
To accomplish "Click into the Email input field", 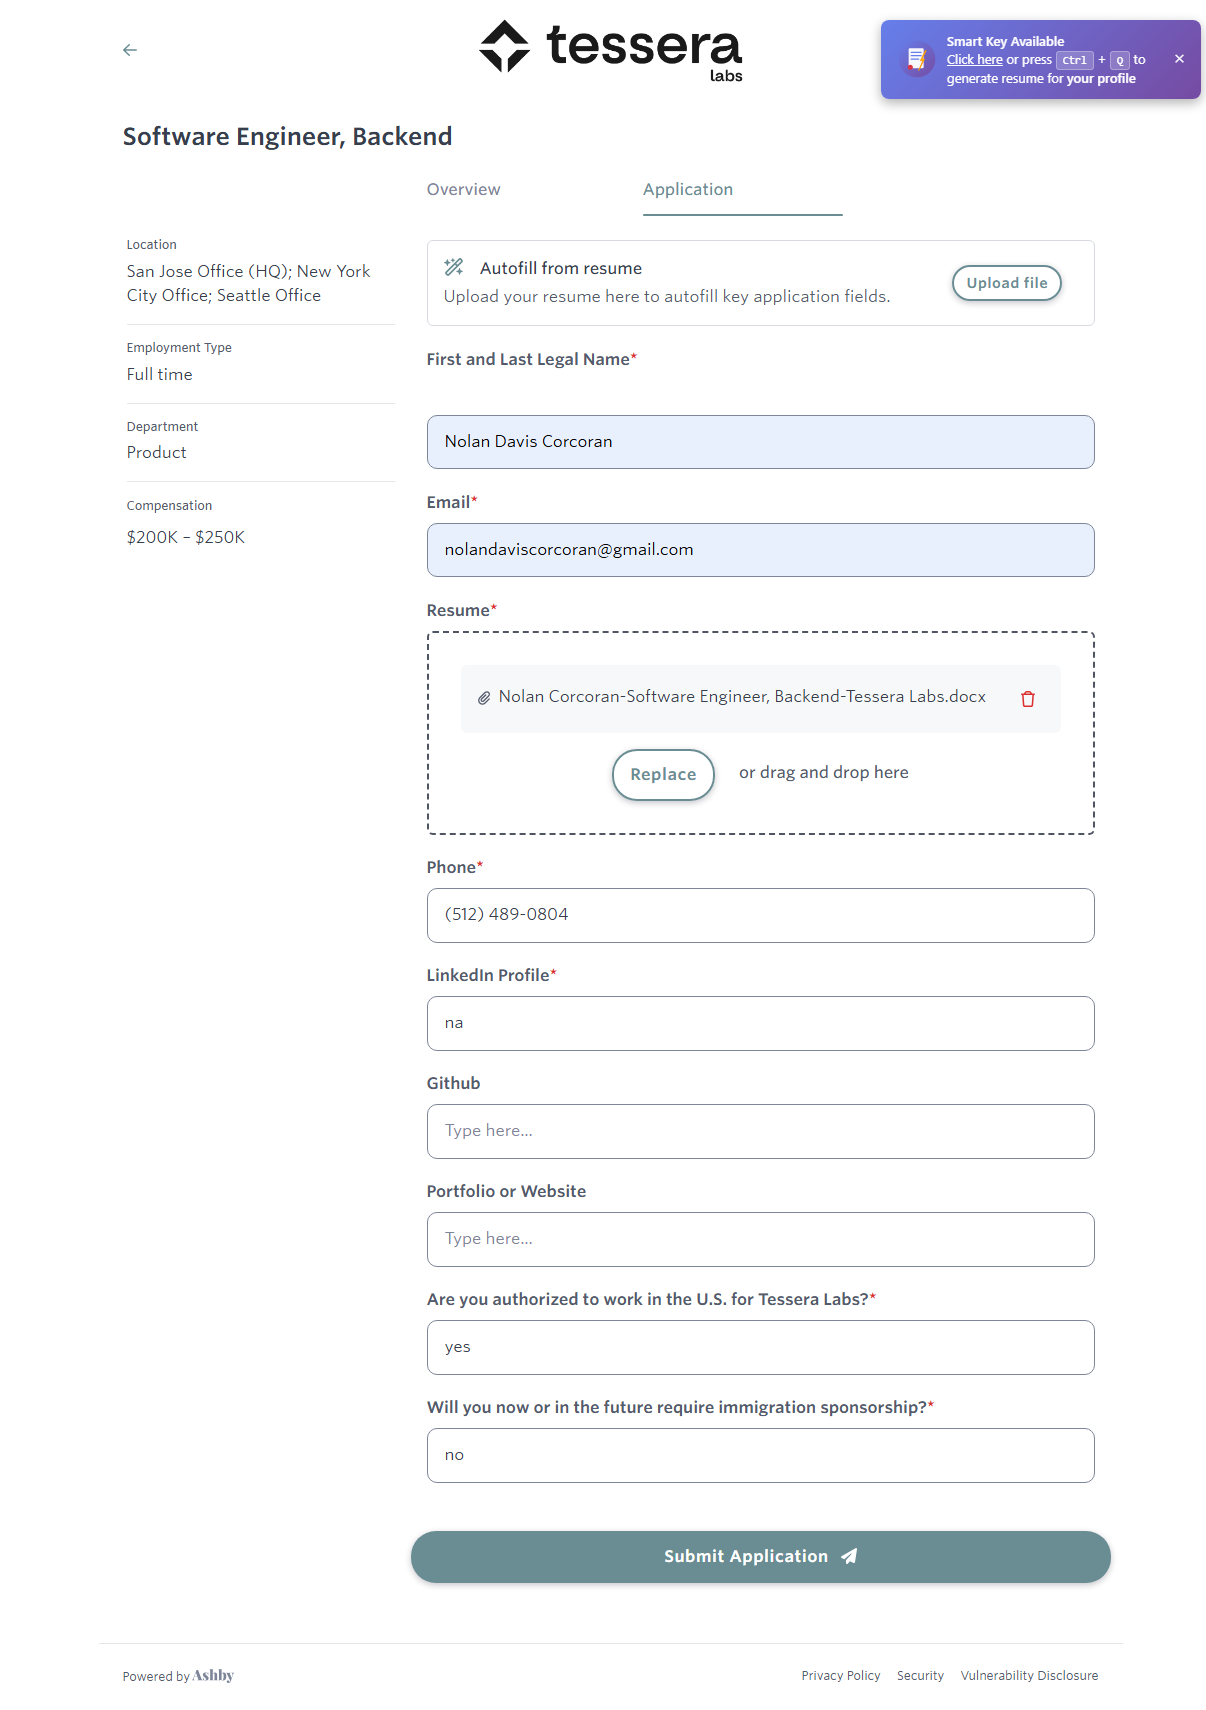I will pyautogui.click(x=760, y=550).
